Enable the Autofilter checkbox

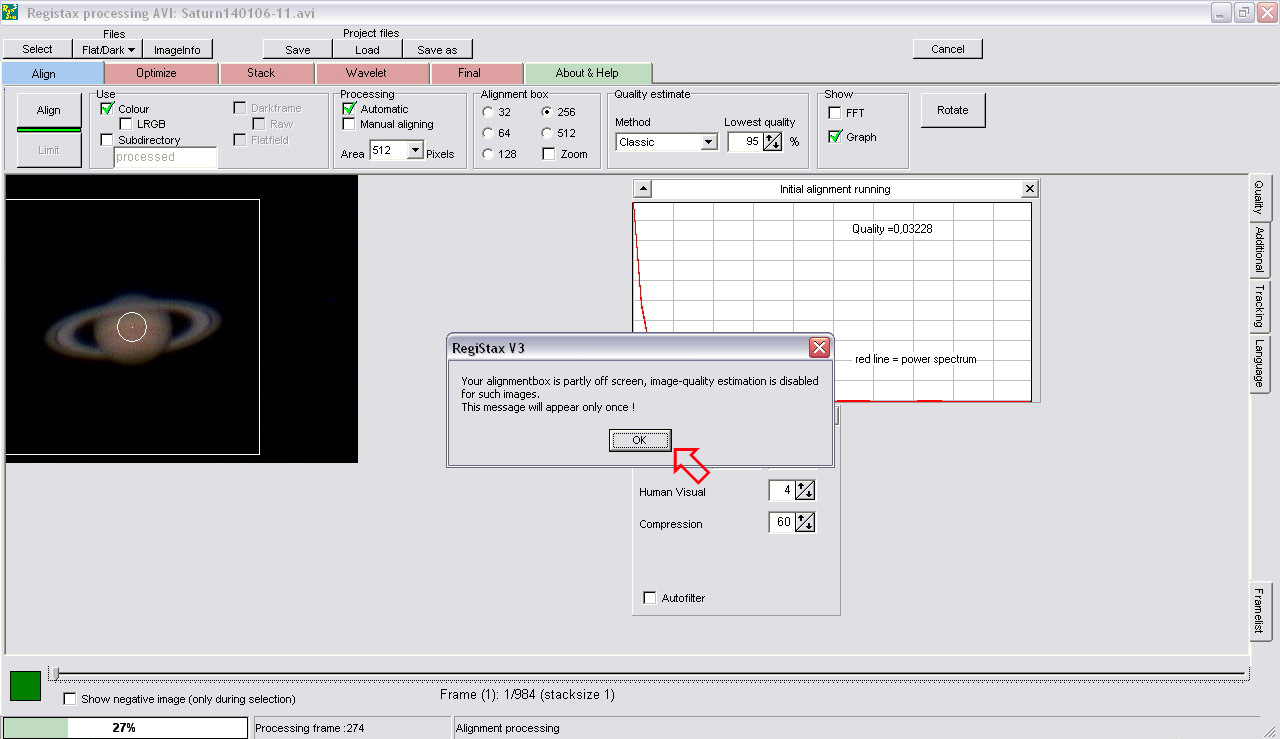[650, 598]
